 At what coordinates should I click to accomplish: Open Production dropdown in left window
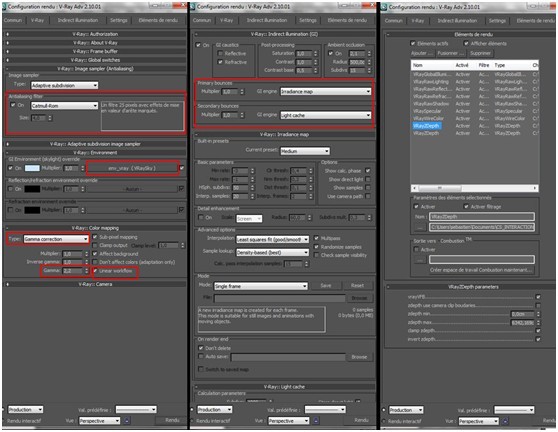[x=26, y=410]
